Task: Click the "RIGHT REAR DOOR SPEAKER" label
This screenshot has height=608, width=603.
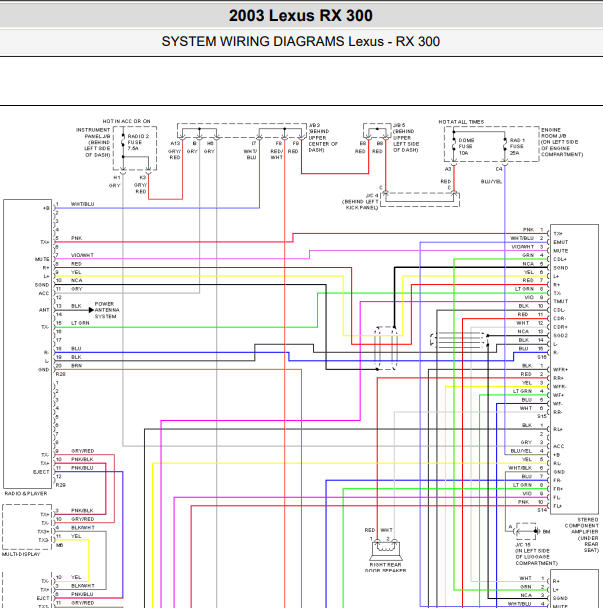Action: [385, 568]
